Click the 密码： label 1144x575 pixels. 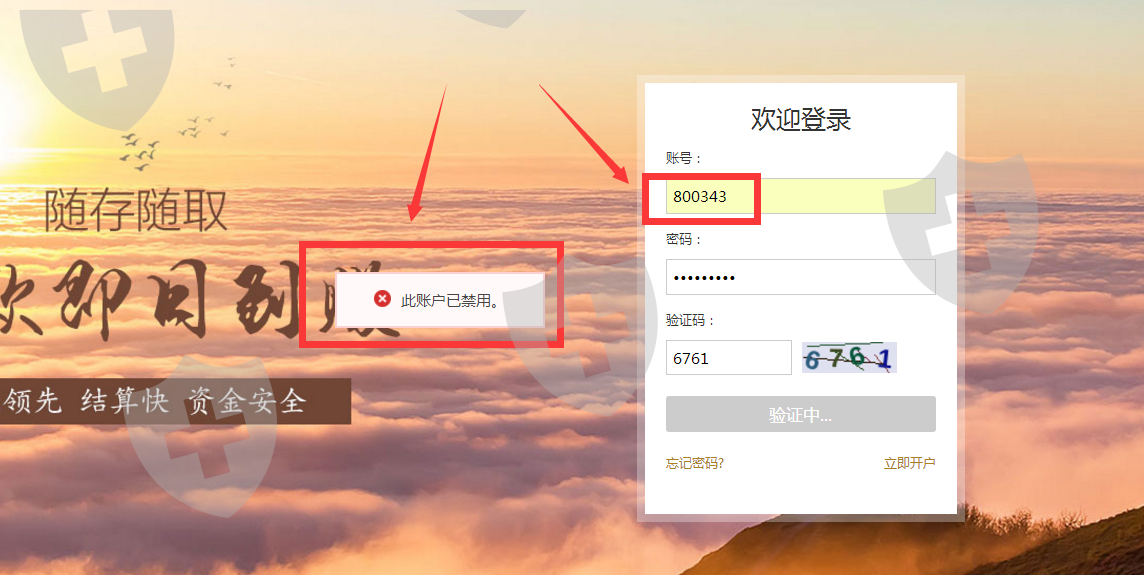point(684,239)
